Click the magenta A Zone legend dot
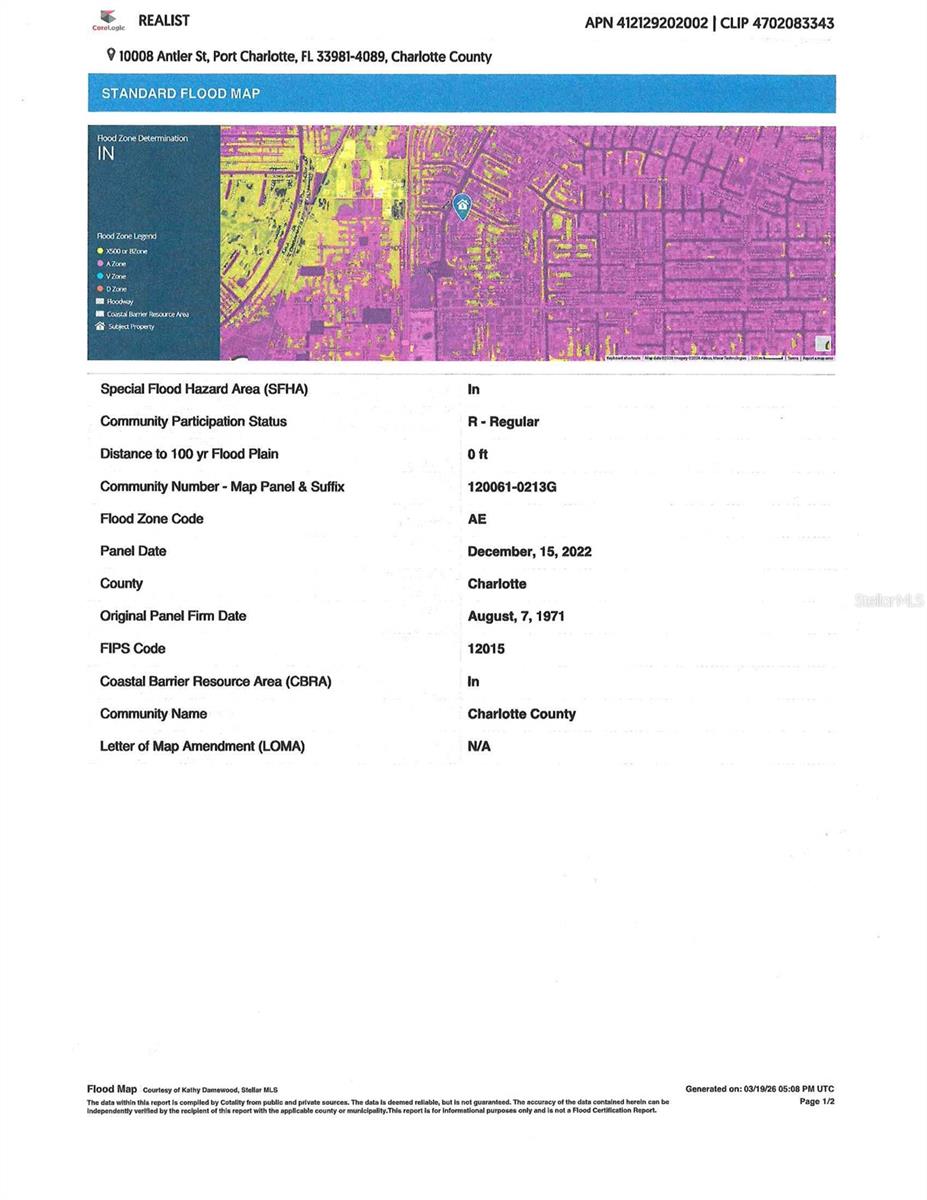Screen dimensions: 927x1200 coord(100,263)
